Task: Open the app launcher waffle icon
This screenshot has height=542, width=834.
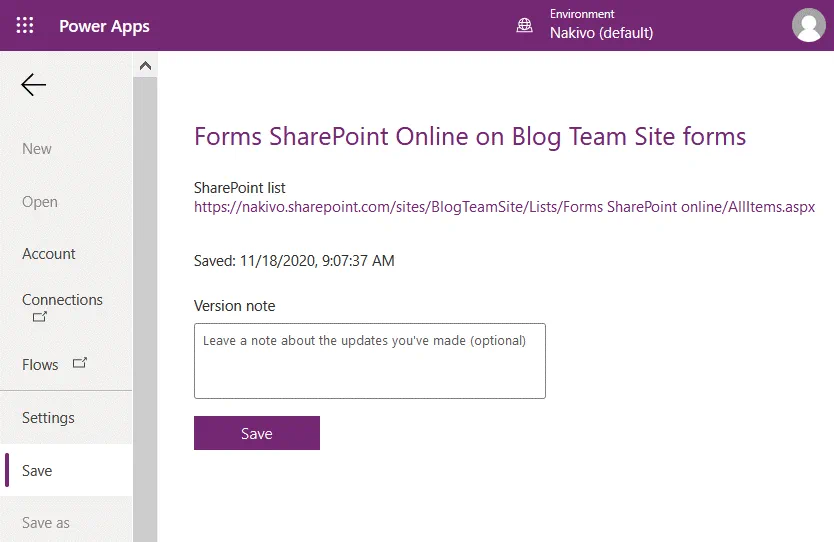Action: [25, 26]
